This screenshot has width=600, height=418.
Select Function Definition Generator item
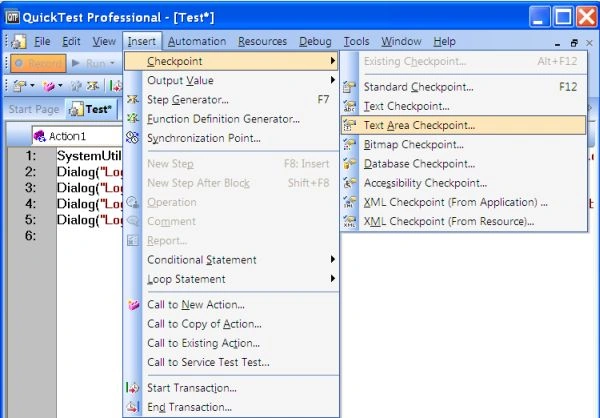pyautogui.click(x=231, y=119)
